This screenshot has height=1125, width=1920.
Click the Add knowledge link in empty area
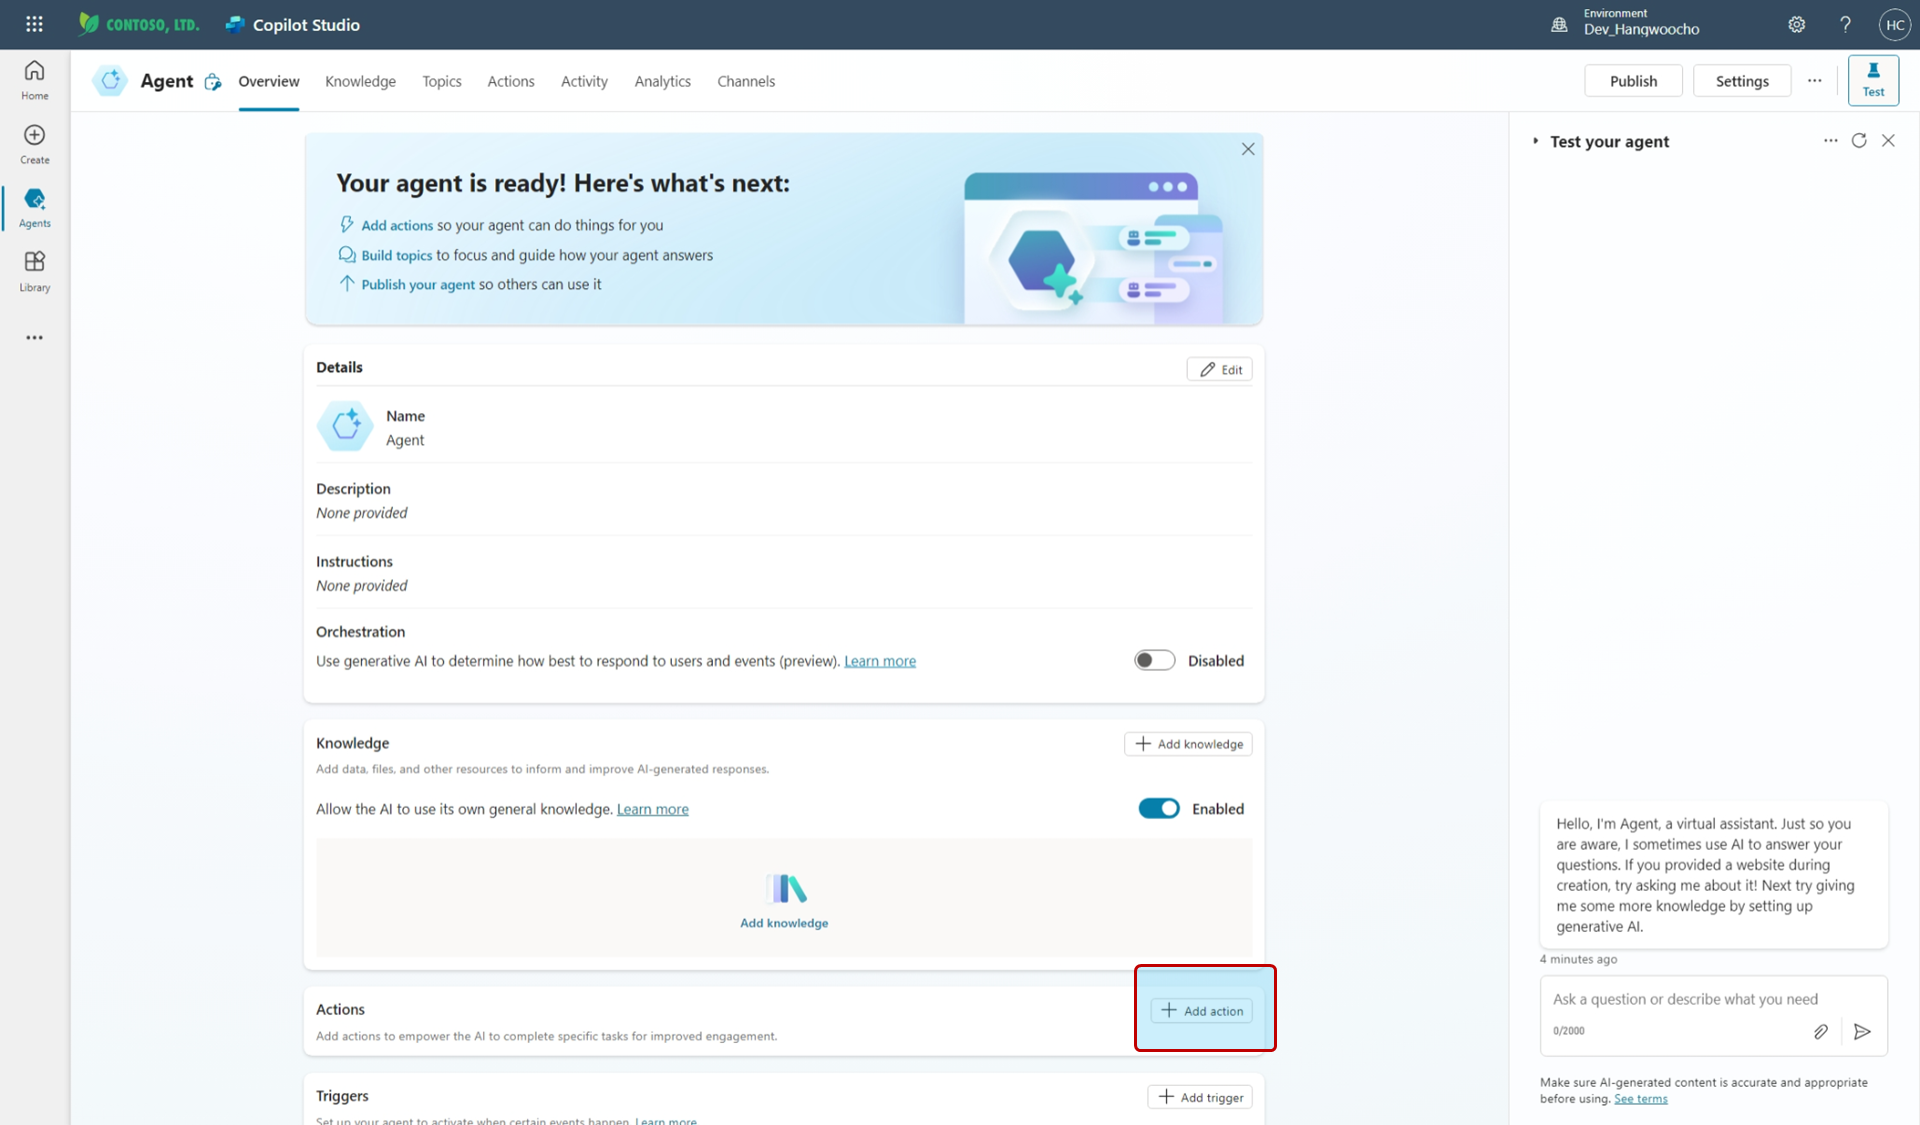(x=784, y=923)
